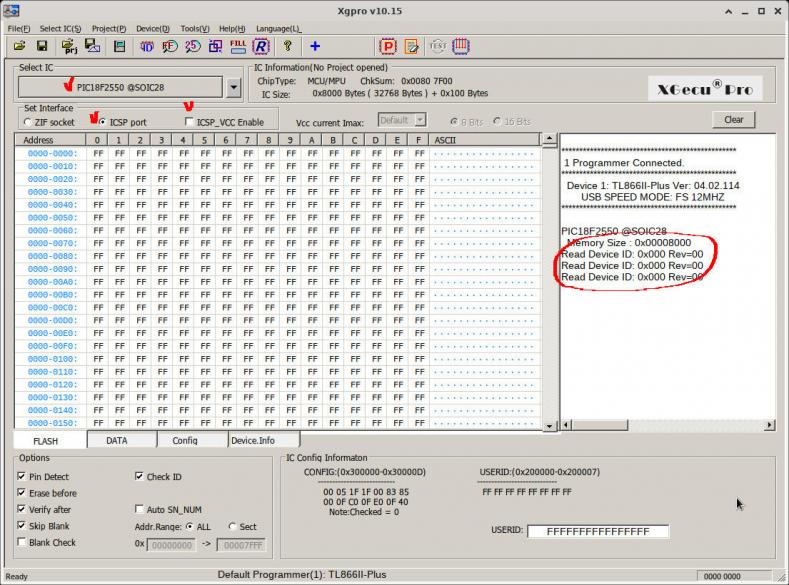Click the open project (Prj) icon
Image resolution: width=789 pixels, height=585 pixels.
[67, 46]
